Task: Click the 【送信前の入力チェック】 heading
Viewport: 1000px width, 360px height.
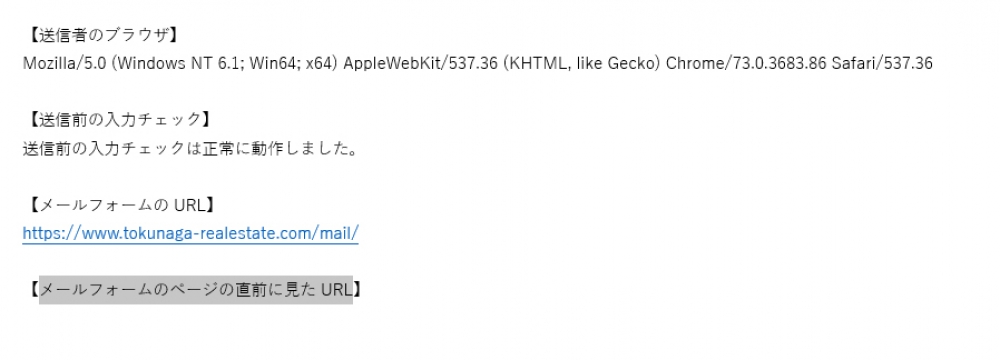Action: [119, 119]
